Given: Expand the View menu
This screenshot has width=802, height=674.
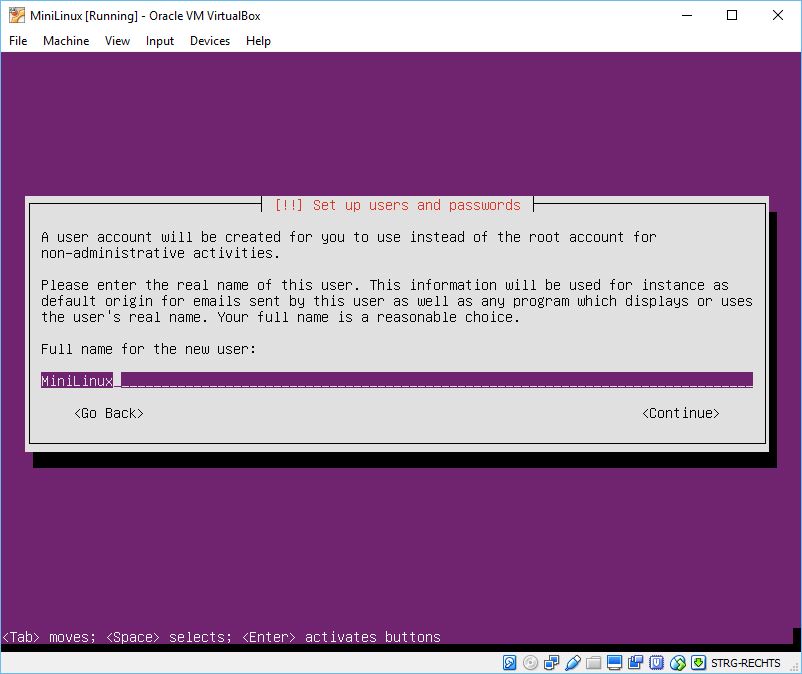Looking at the screenshot, I should [x=117, y=41].
